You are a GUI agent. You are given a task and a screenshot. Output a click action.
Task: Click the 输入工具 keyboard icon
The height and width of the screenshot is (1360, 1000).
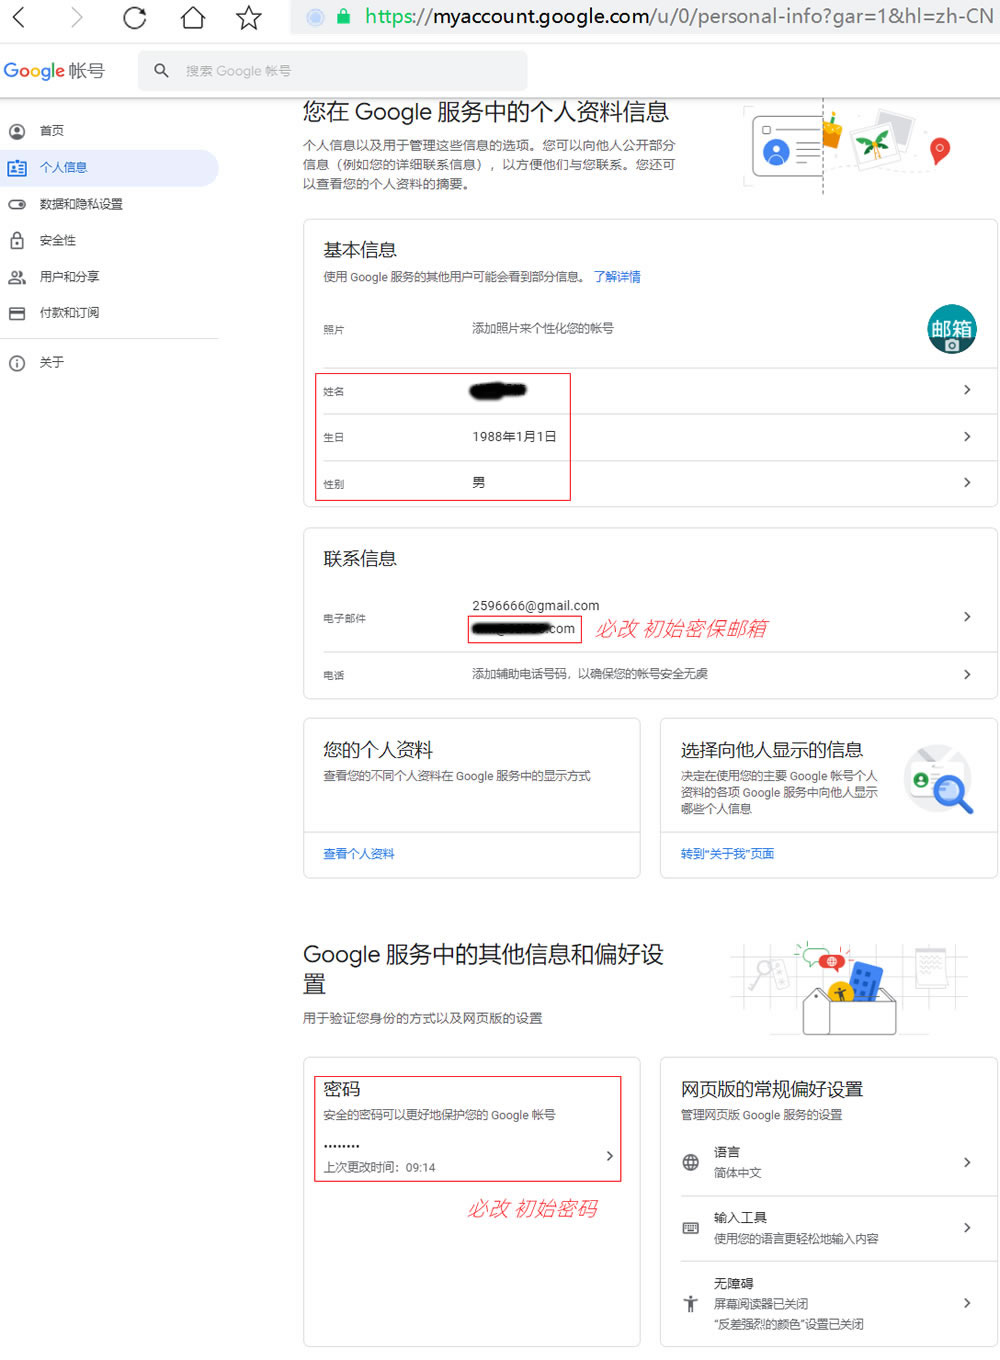691,1228
